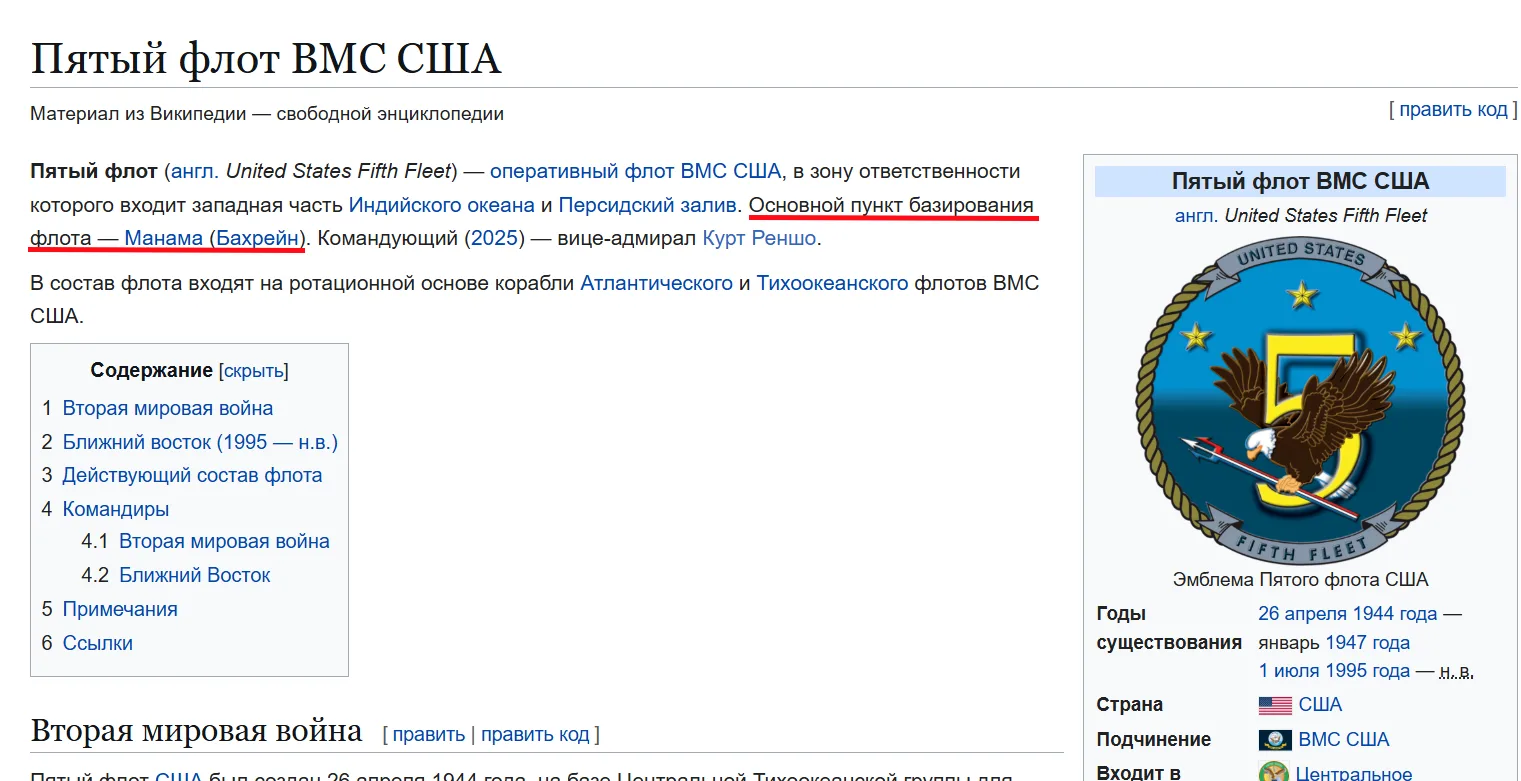Click top-right "править код" page edit link

pyautogui.click(x=1453, y=110)
